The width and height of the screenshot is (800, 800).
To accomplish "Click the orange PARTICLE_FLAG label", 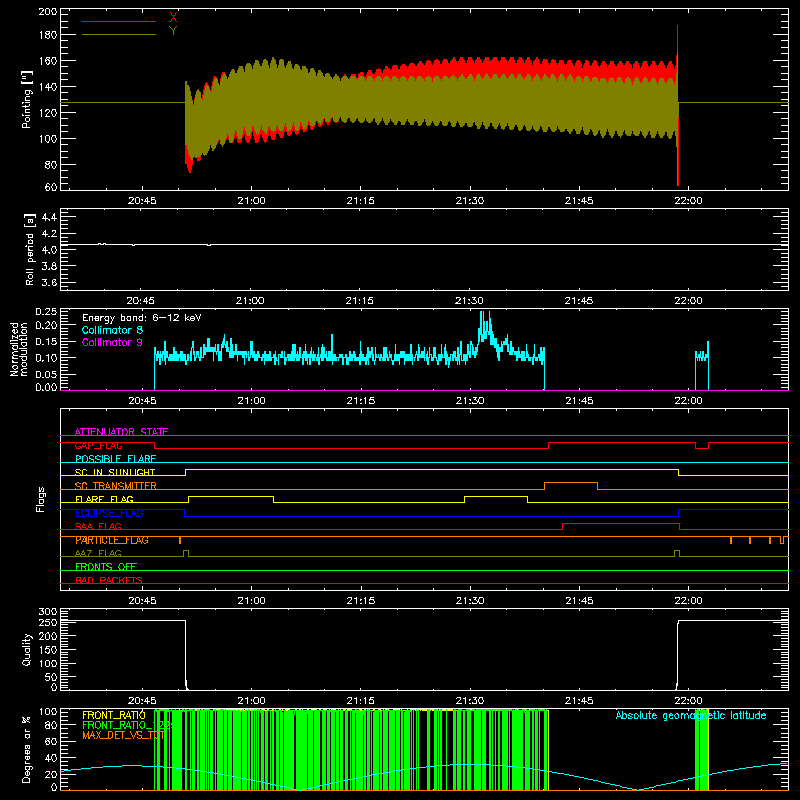I will [112, 540].
